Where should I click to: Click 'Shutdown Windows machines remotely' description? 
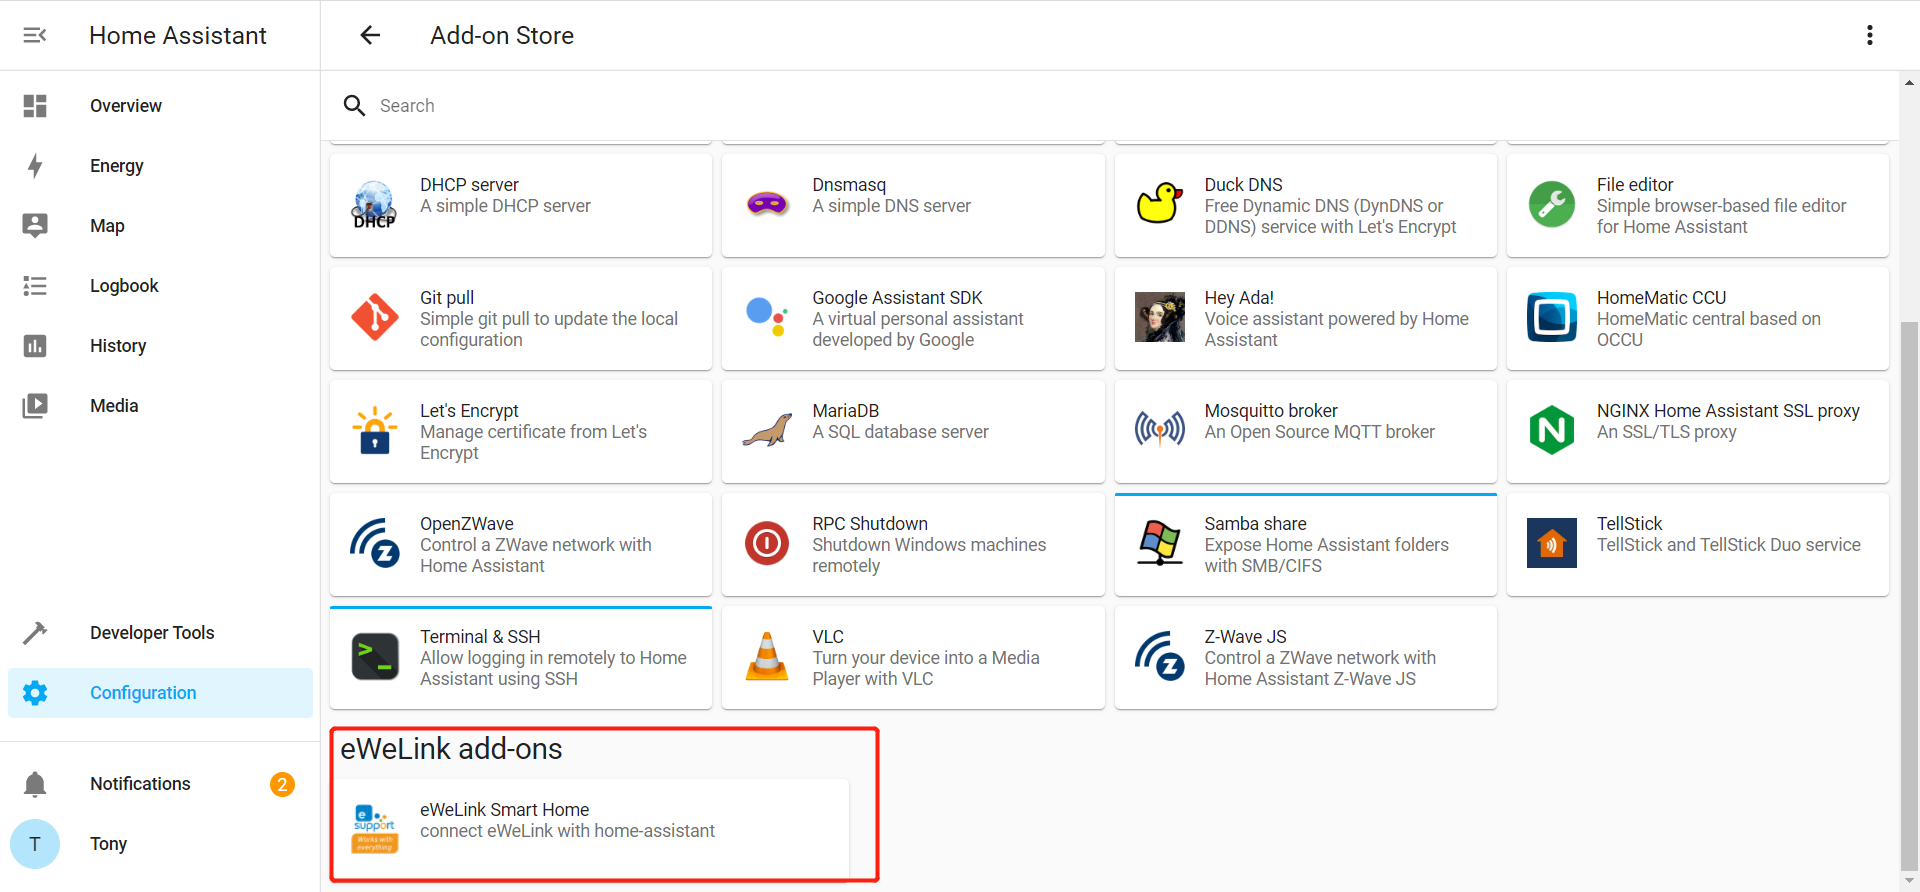click(929, 555)
